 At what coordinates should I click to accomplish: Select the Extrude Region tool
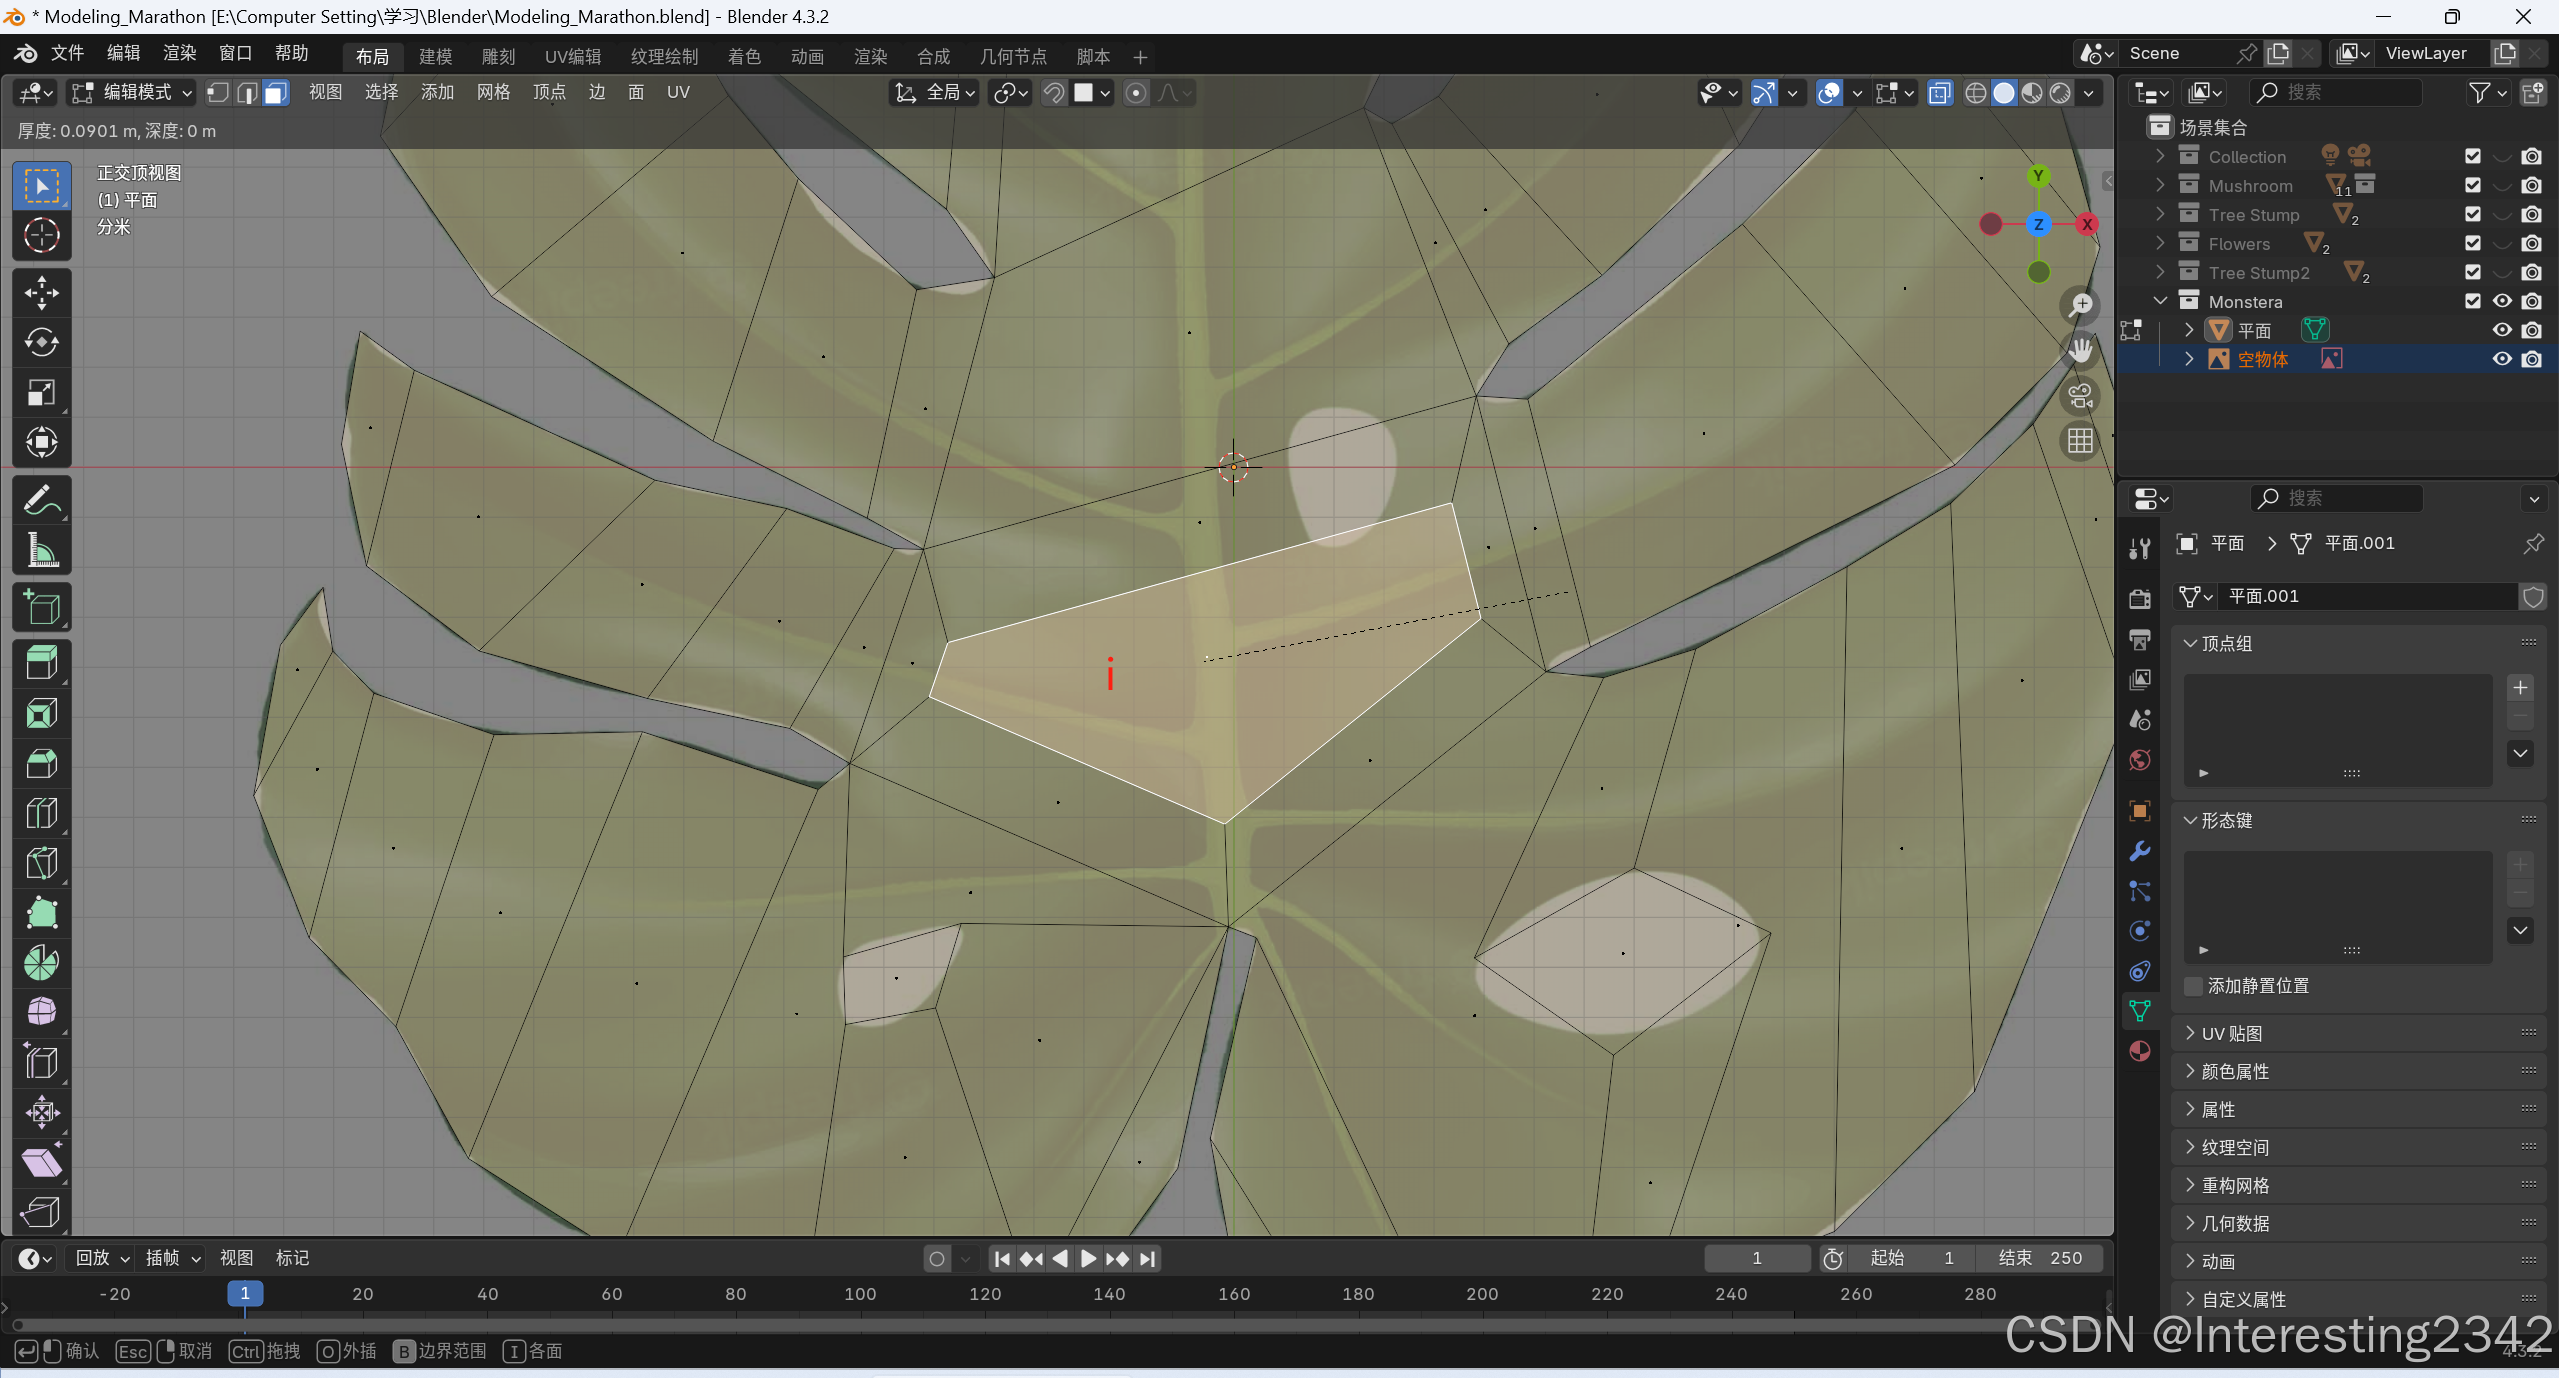(x=41, y=663)
